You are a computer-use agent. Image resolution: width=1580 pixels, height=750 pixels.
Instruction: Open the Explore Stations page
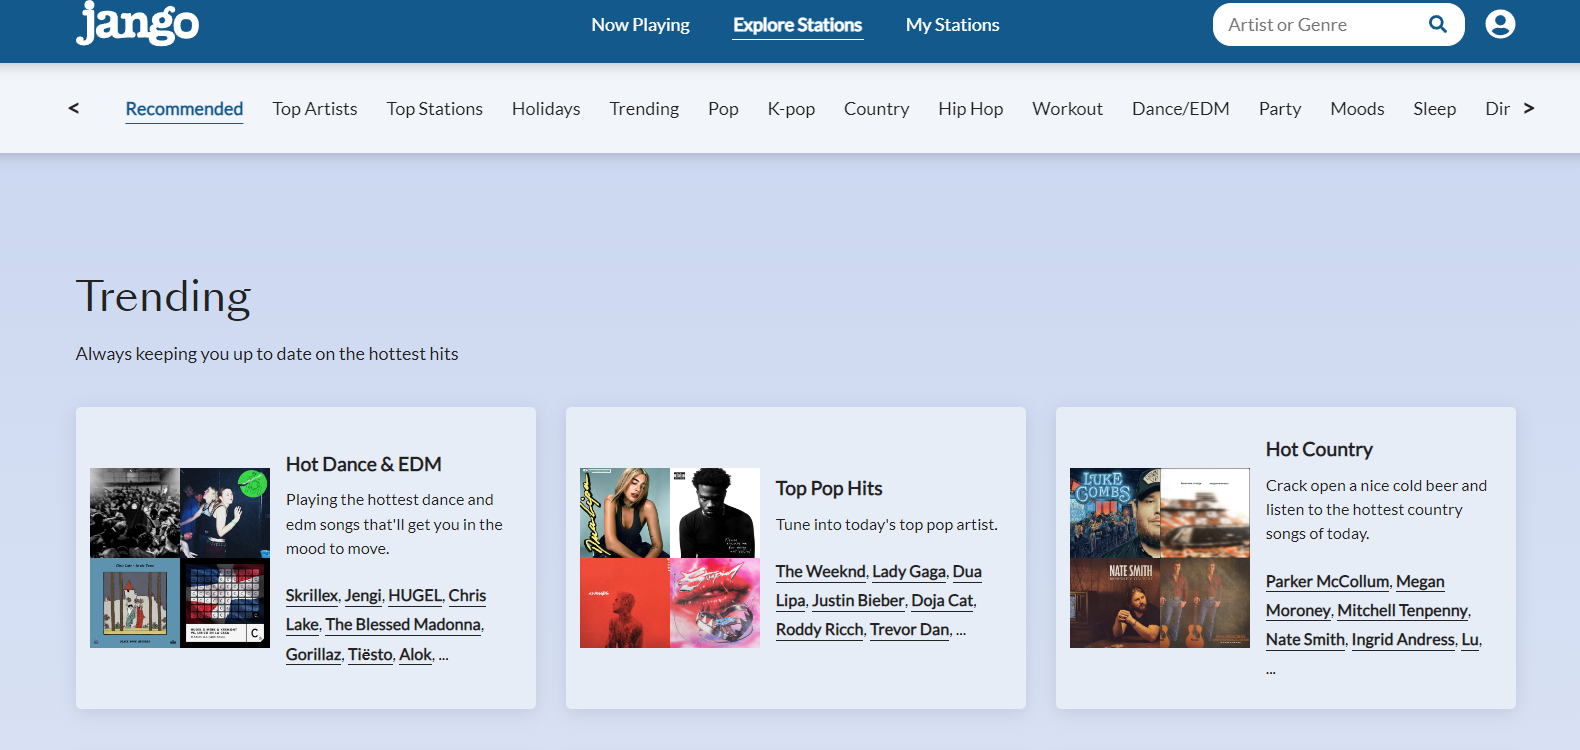[x=798, y=25]
